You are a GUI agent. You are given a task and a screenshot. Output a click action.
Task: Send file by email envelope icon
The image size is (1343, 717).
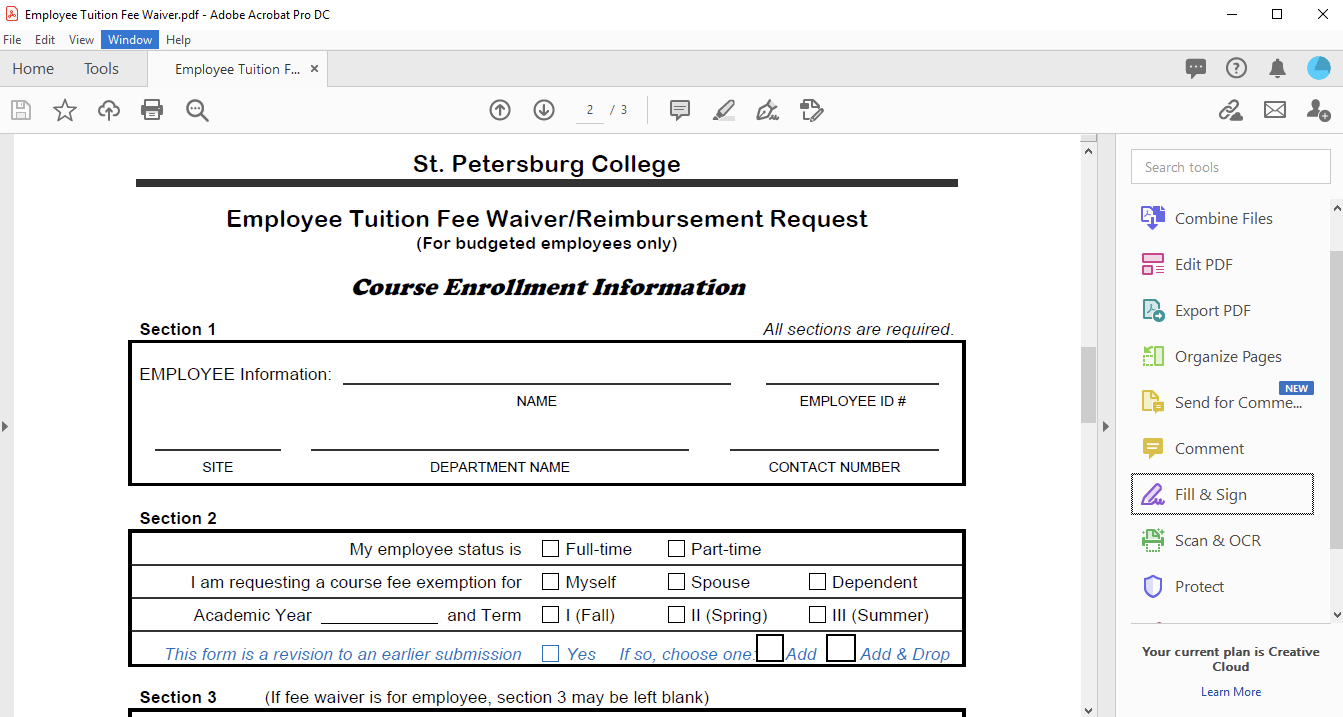click(x=1275, y=110)
